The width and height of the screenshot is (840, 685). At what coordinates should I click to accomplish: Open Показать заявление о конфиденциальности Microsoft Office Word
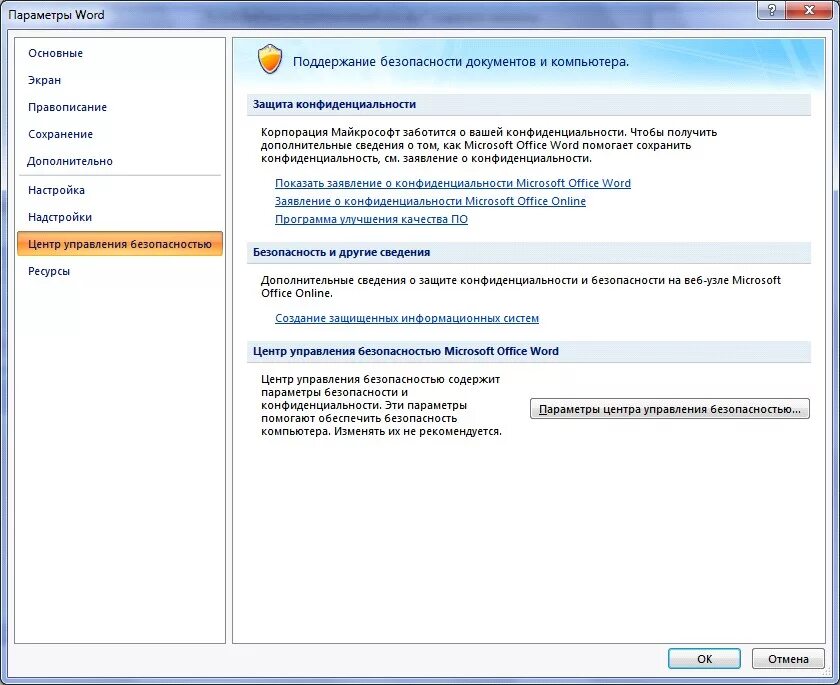453,183
